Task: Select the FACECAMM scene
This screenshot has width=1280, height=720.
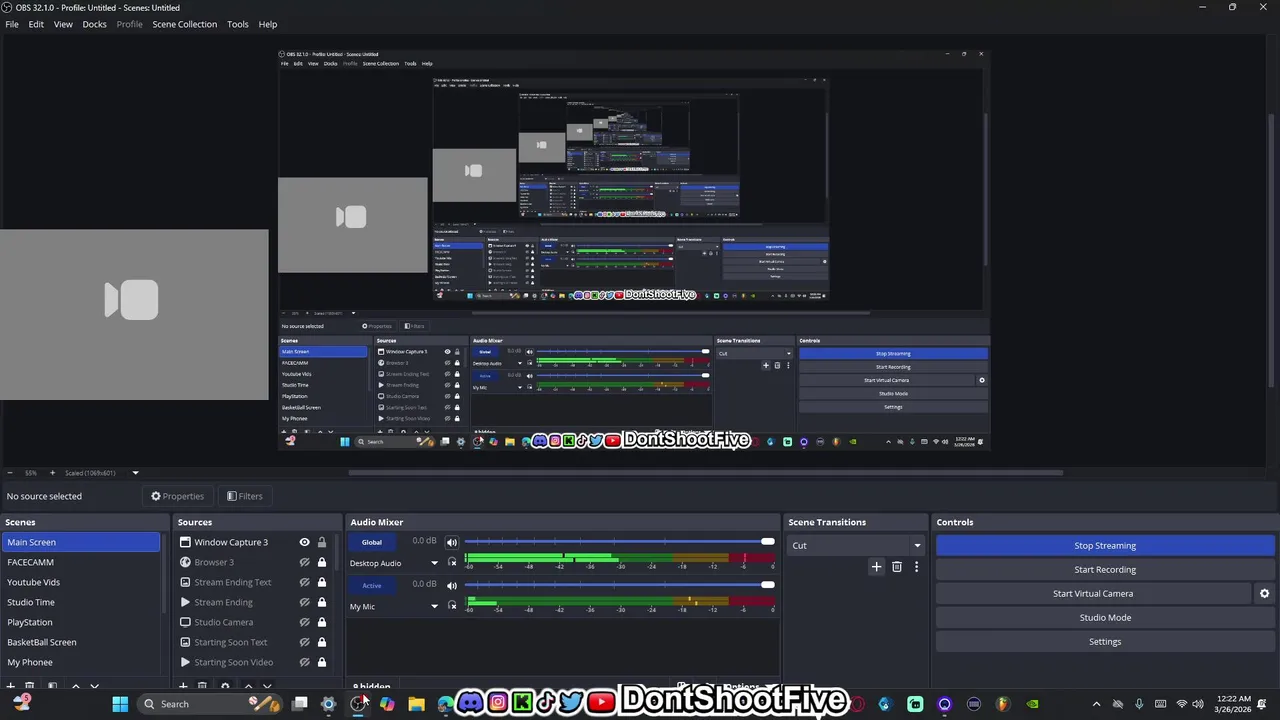Action: (x=80, y=562)
